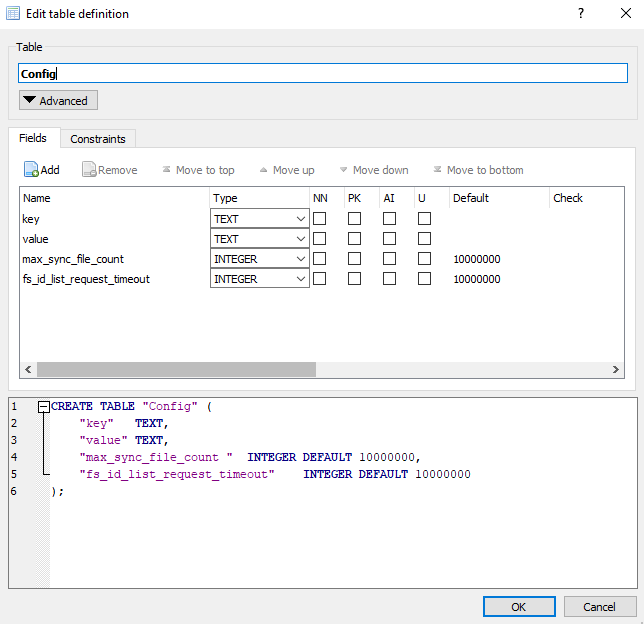
Task: Open Type dropdown for fs_id_list_request_timeout
Action: [300, 279]
